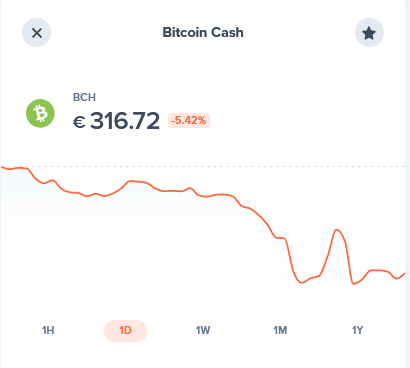Screen dimensions: 410x368
Task: Switch chart to the 1W range
Action: [203, 330]
